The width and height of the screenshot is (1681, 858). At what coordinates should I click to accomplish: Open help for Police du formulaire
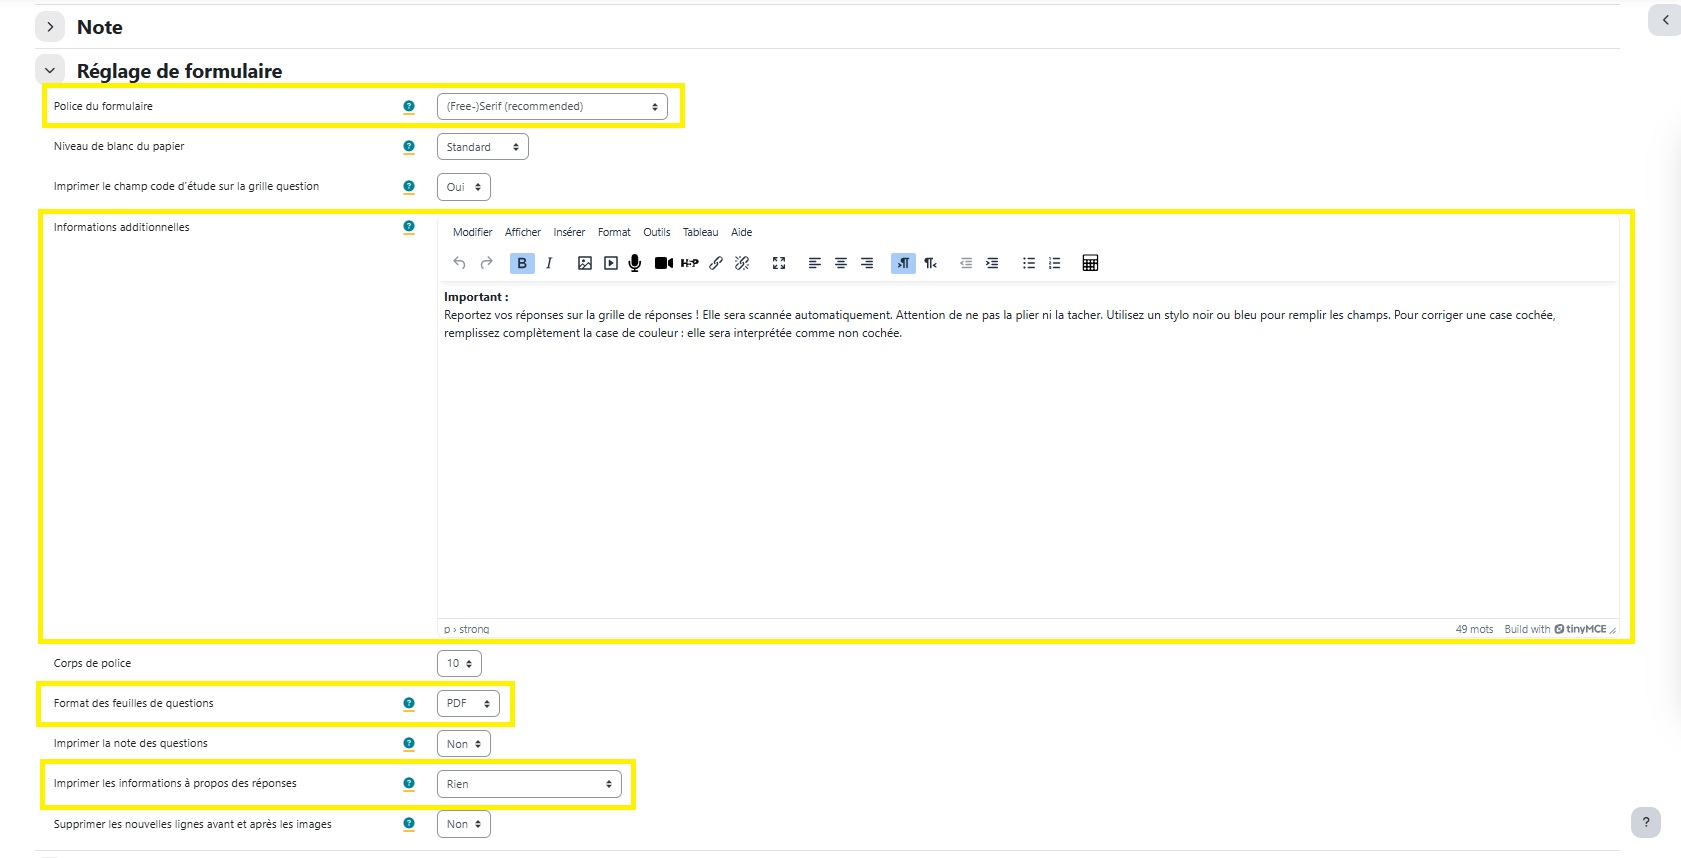pyautogui.click(x=409, y=106)
